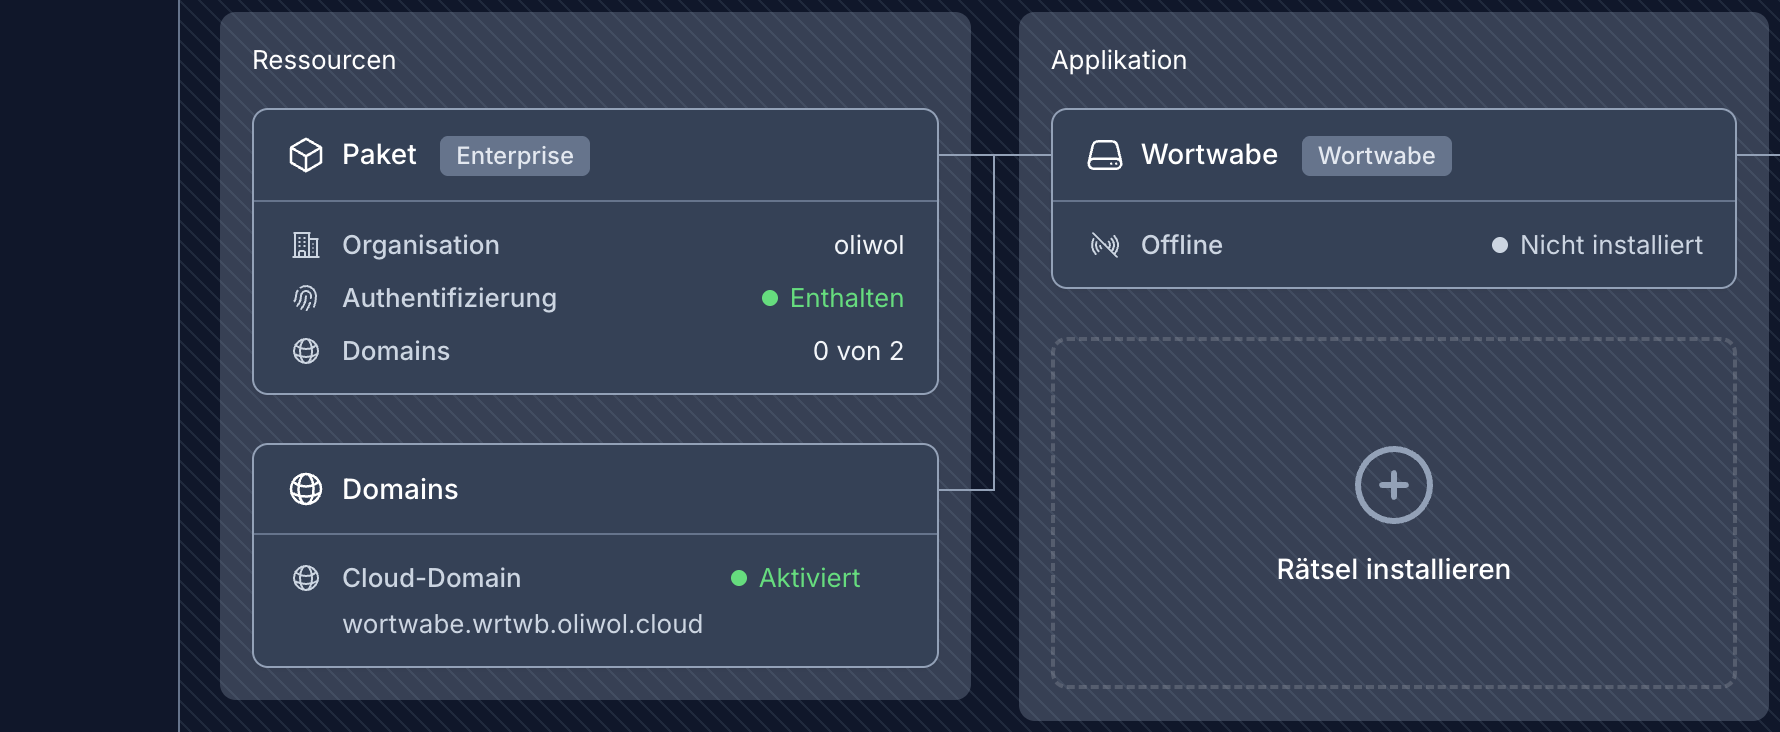The image size is (1780, 732).
Task: Click the plus circle to install puzzle
Action: [x=1393, y=485]
